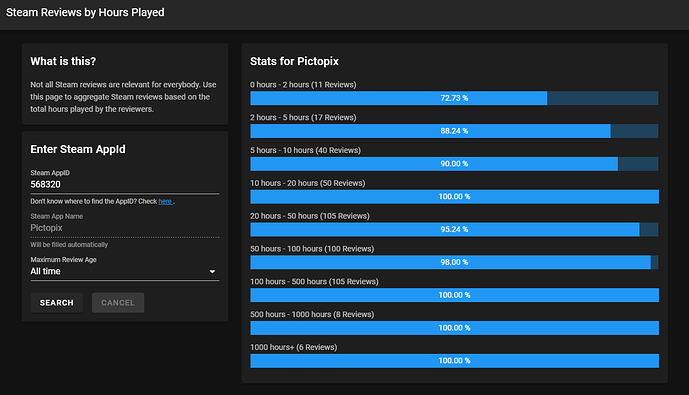The height and width of the screenshot is (395, 689).
Task: Click the '0 hours - 2 hours (11 Reviews)' label
Action: tap(303, 84)
